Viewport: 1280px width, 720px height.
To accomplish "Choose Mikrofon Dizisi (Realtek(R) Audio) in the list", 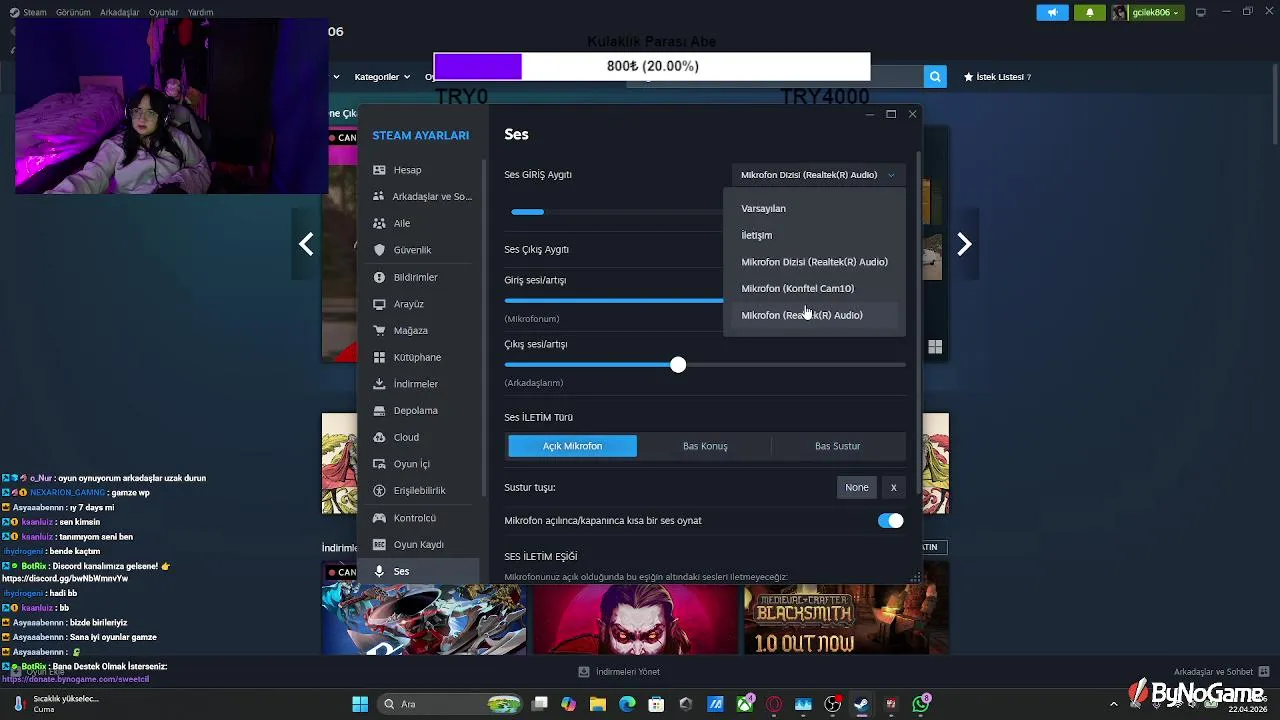I will [x=814, y=262].
